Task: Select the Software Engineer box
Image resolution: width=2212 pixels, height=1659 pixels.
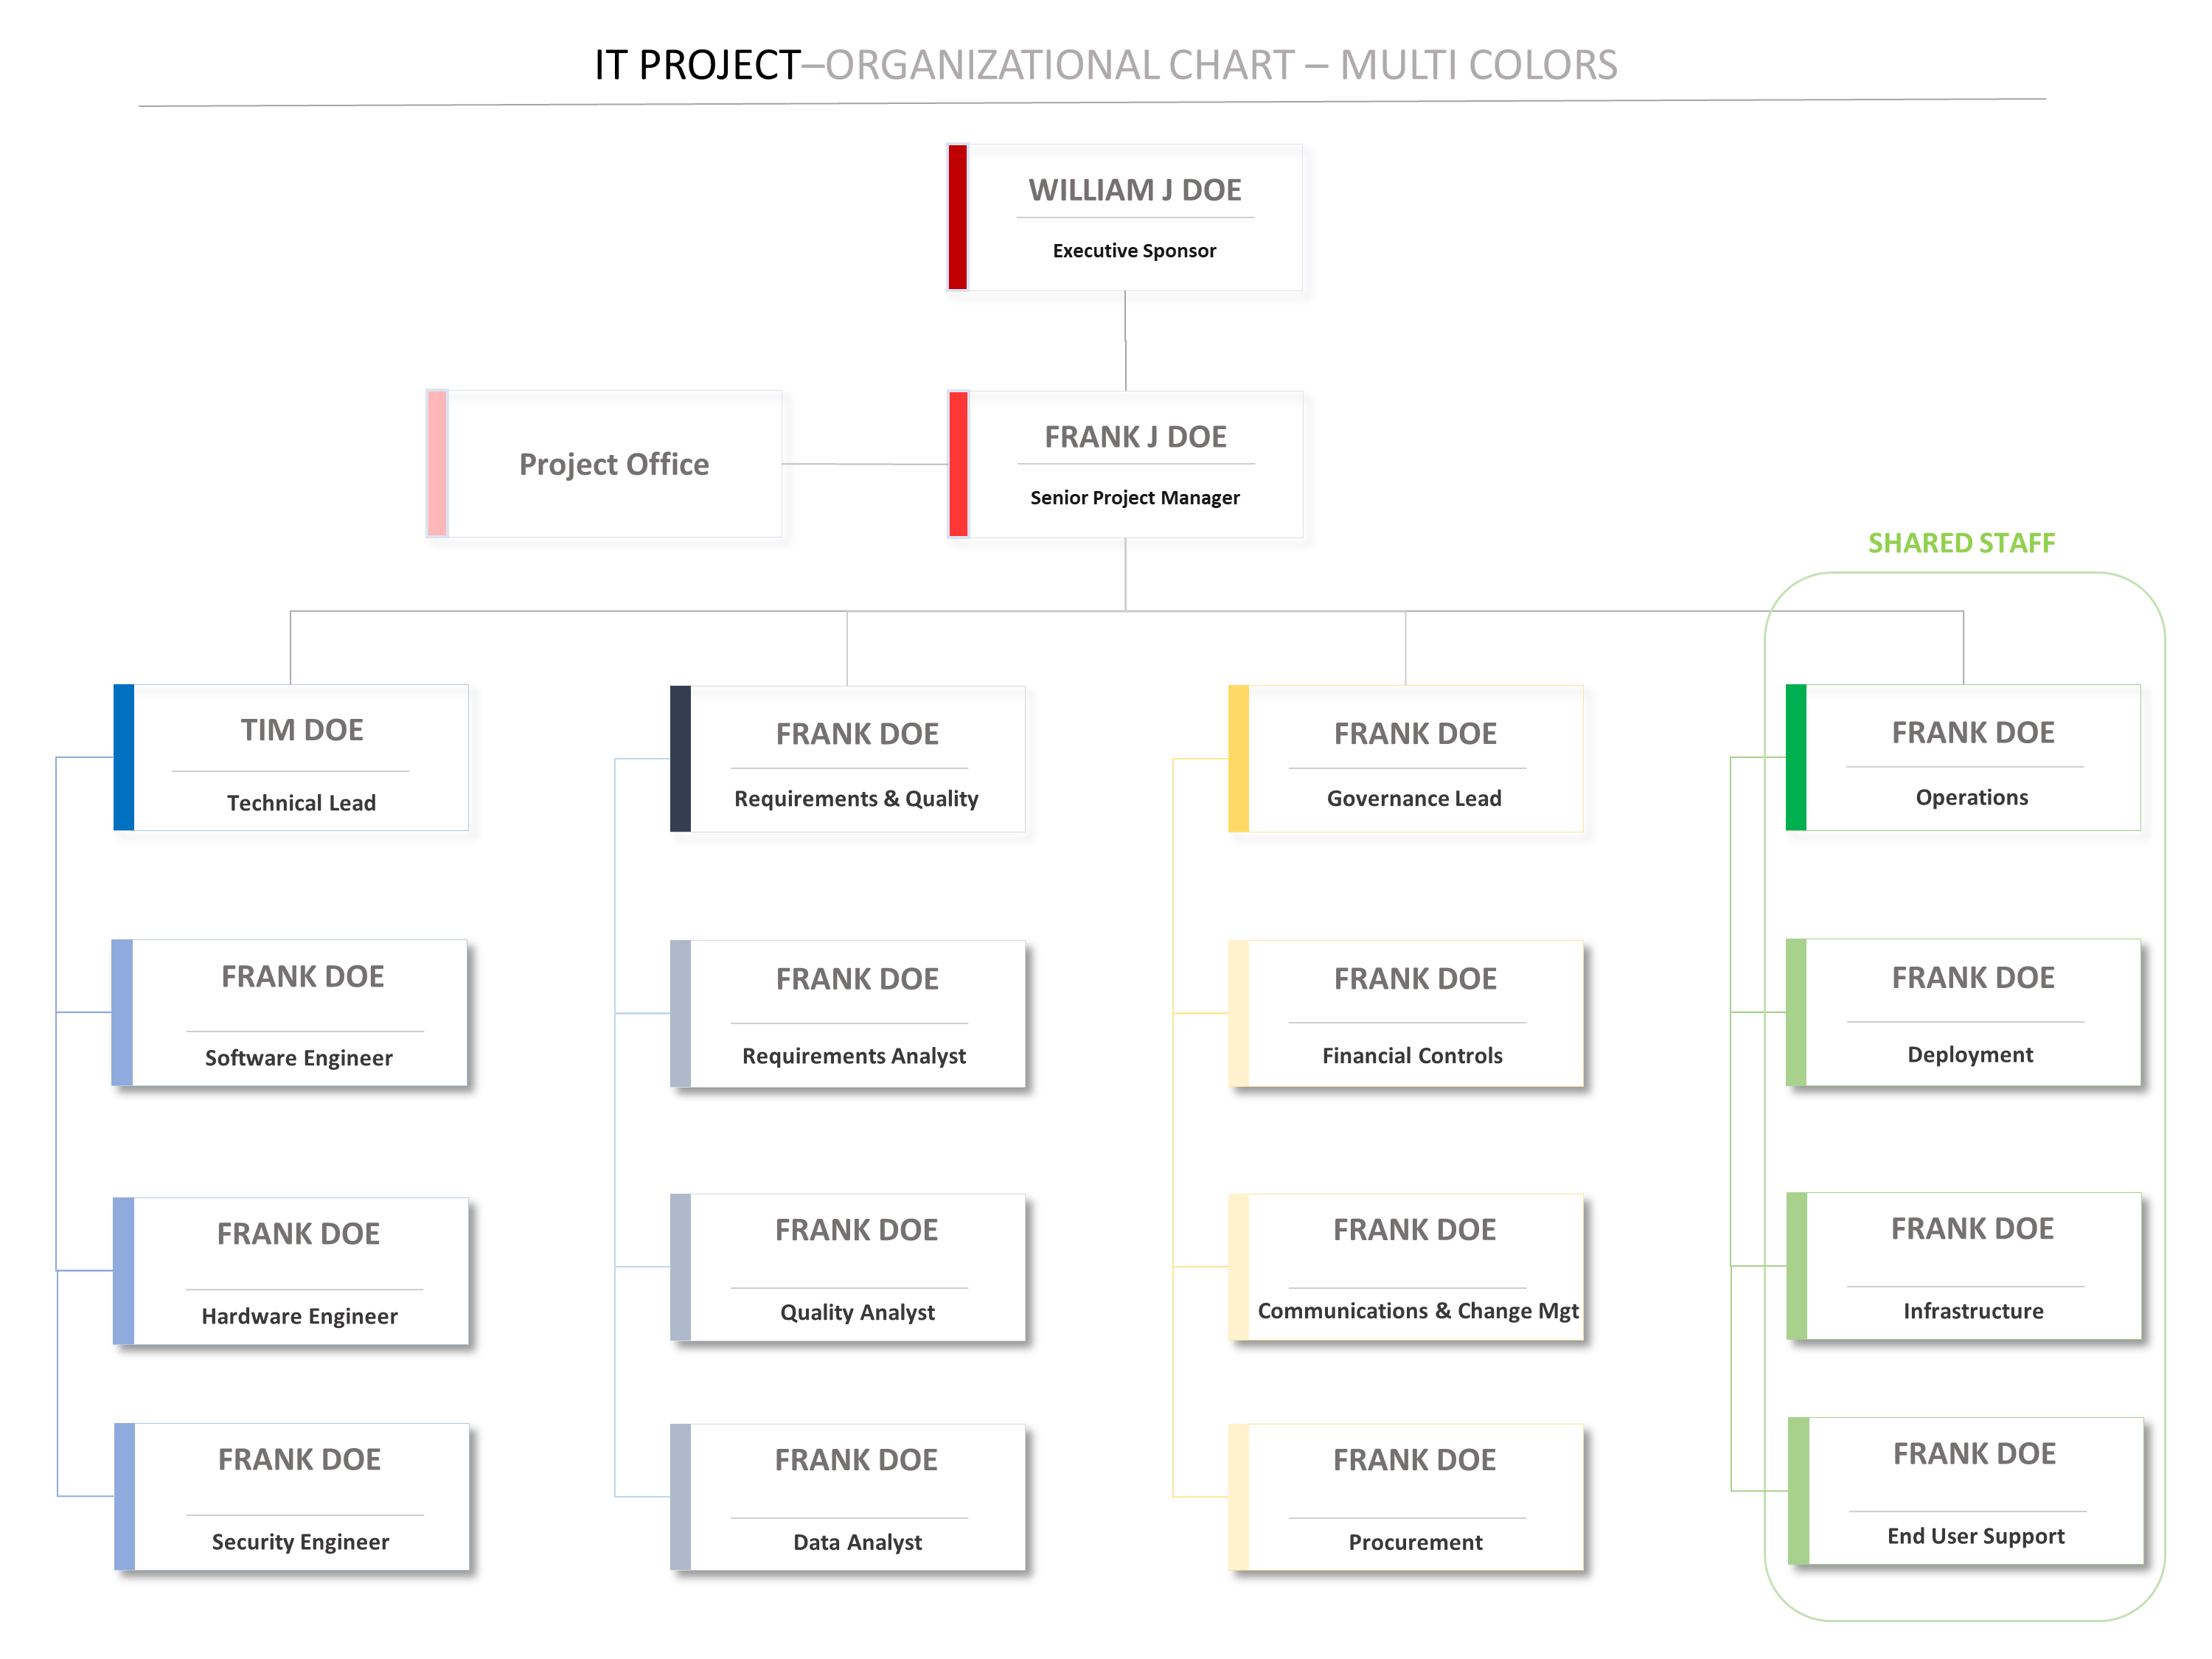Action: (300, 1012)
